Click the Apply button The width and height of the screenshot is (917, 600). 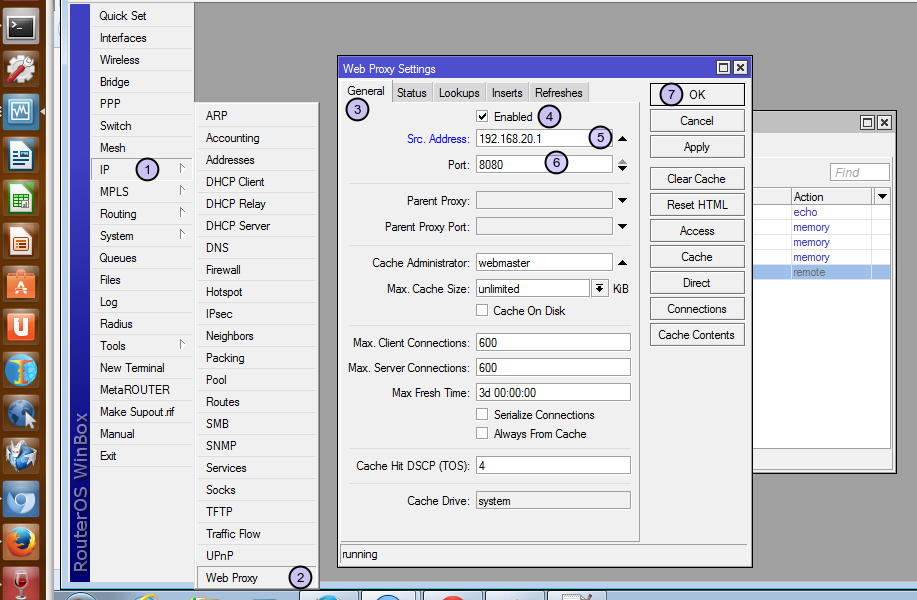pyautogui.click(x=697, y=147)
